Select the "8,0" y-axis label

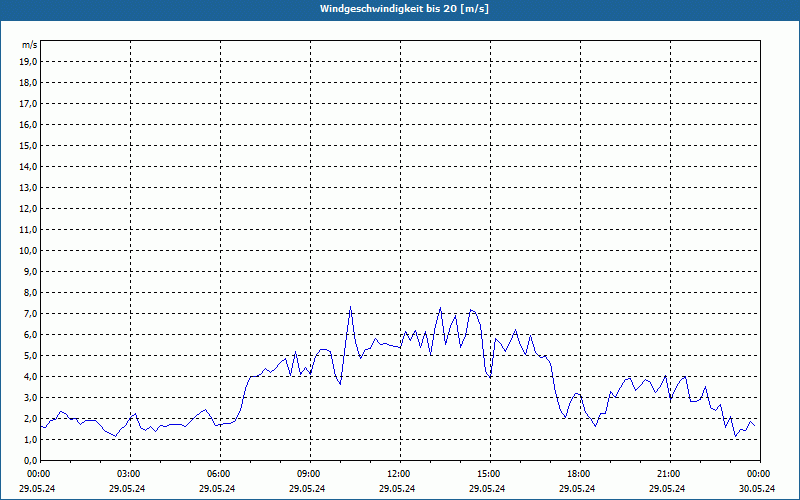pos(30,292)
